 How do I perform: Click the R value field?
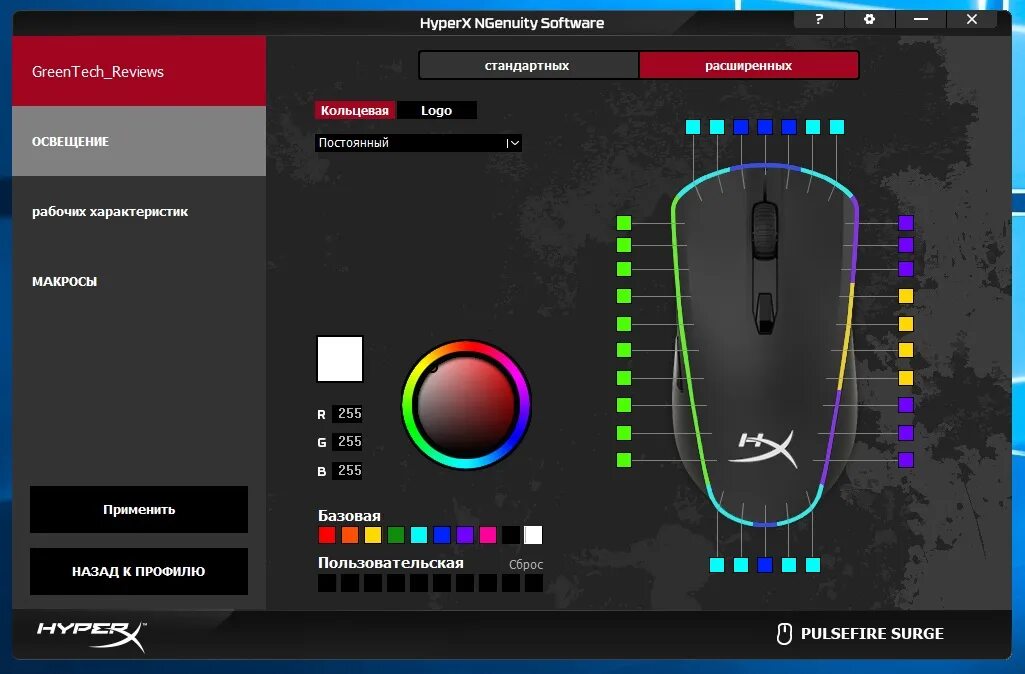pos(348,413)
